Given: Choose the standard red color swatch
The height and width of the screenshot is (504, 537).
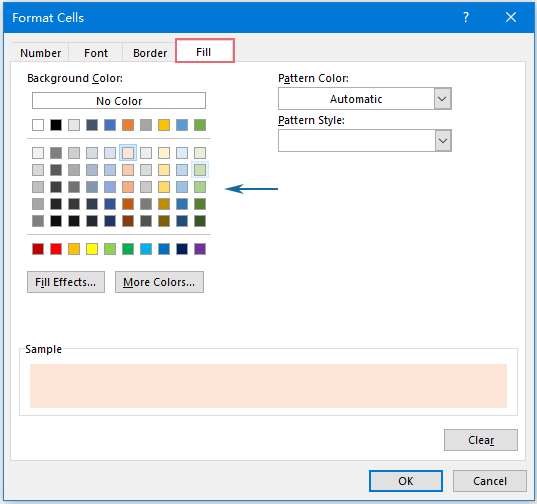Looking at the screenshot, I should pos(56,249).
